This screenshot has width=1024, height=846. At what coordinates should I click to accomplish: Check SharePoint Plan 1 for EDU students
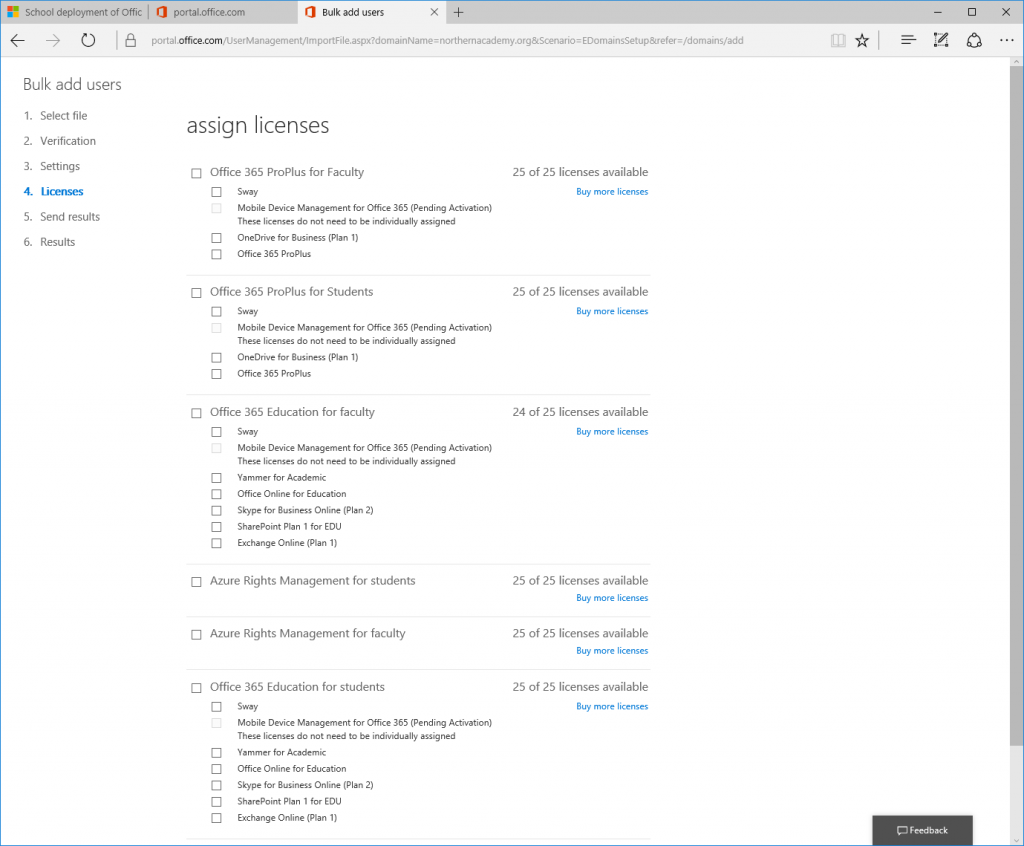(216, 802)
